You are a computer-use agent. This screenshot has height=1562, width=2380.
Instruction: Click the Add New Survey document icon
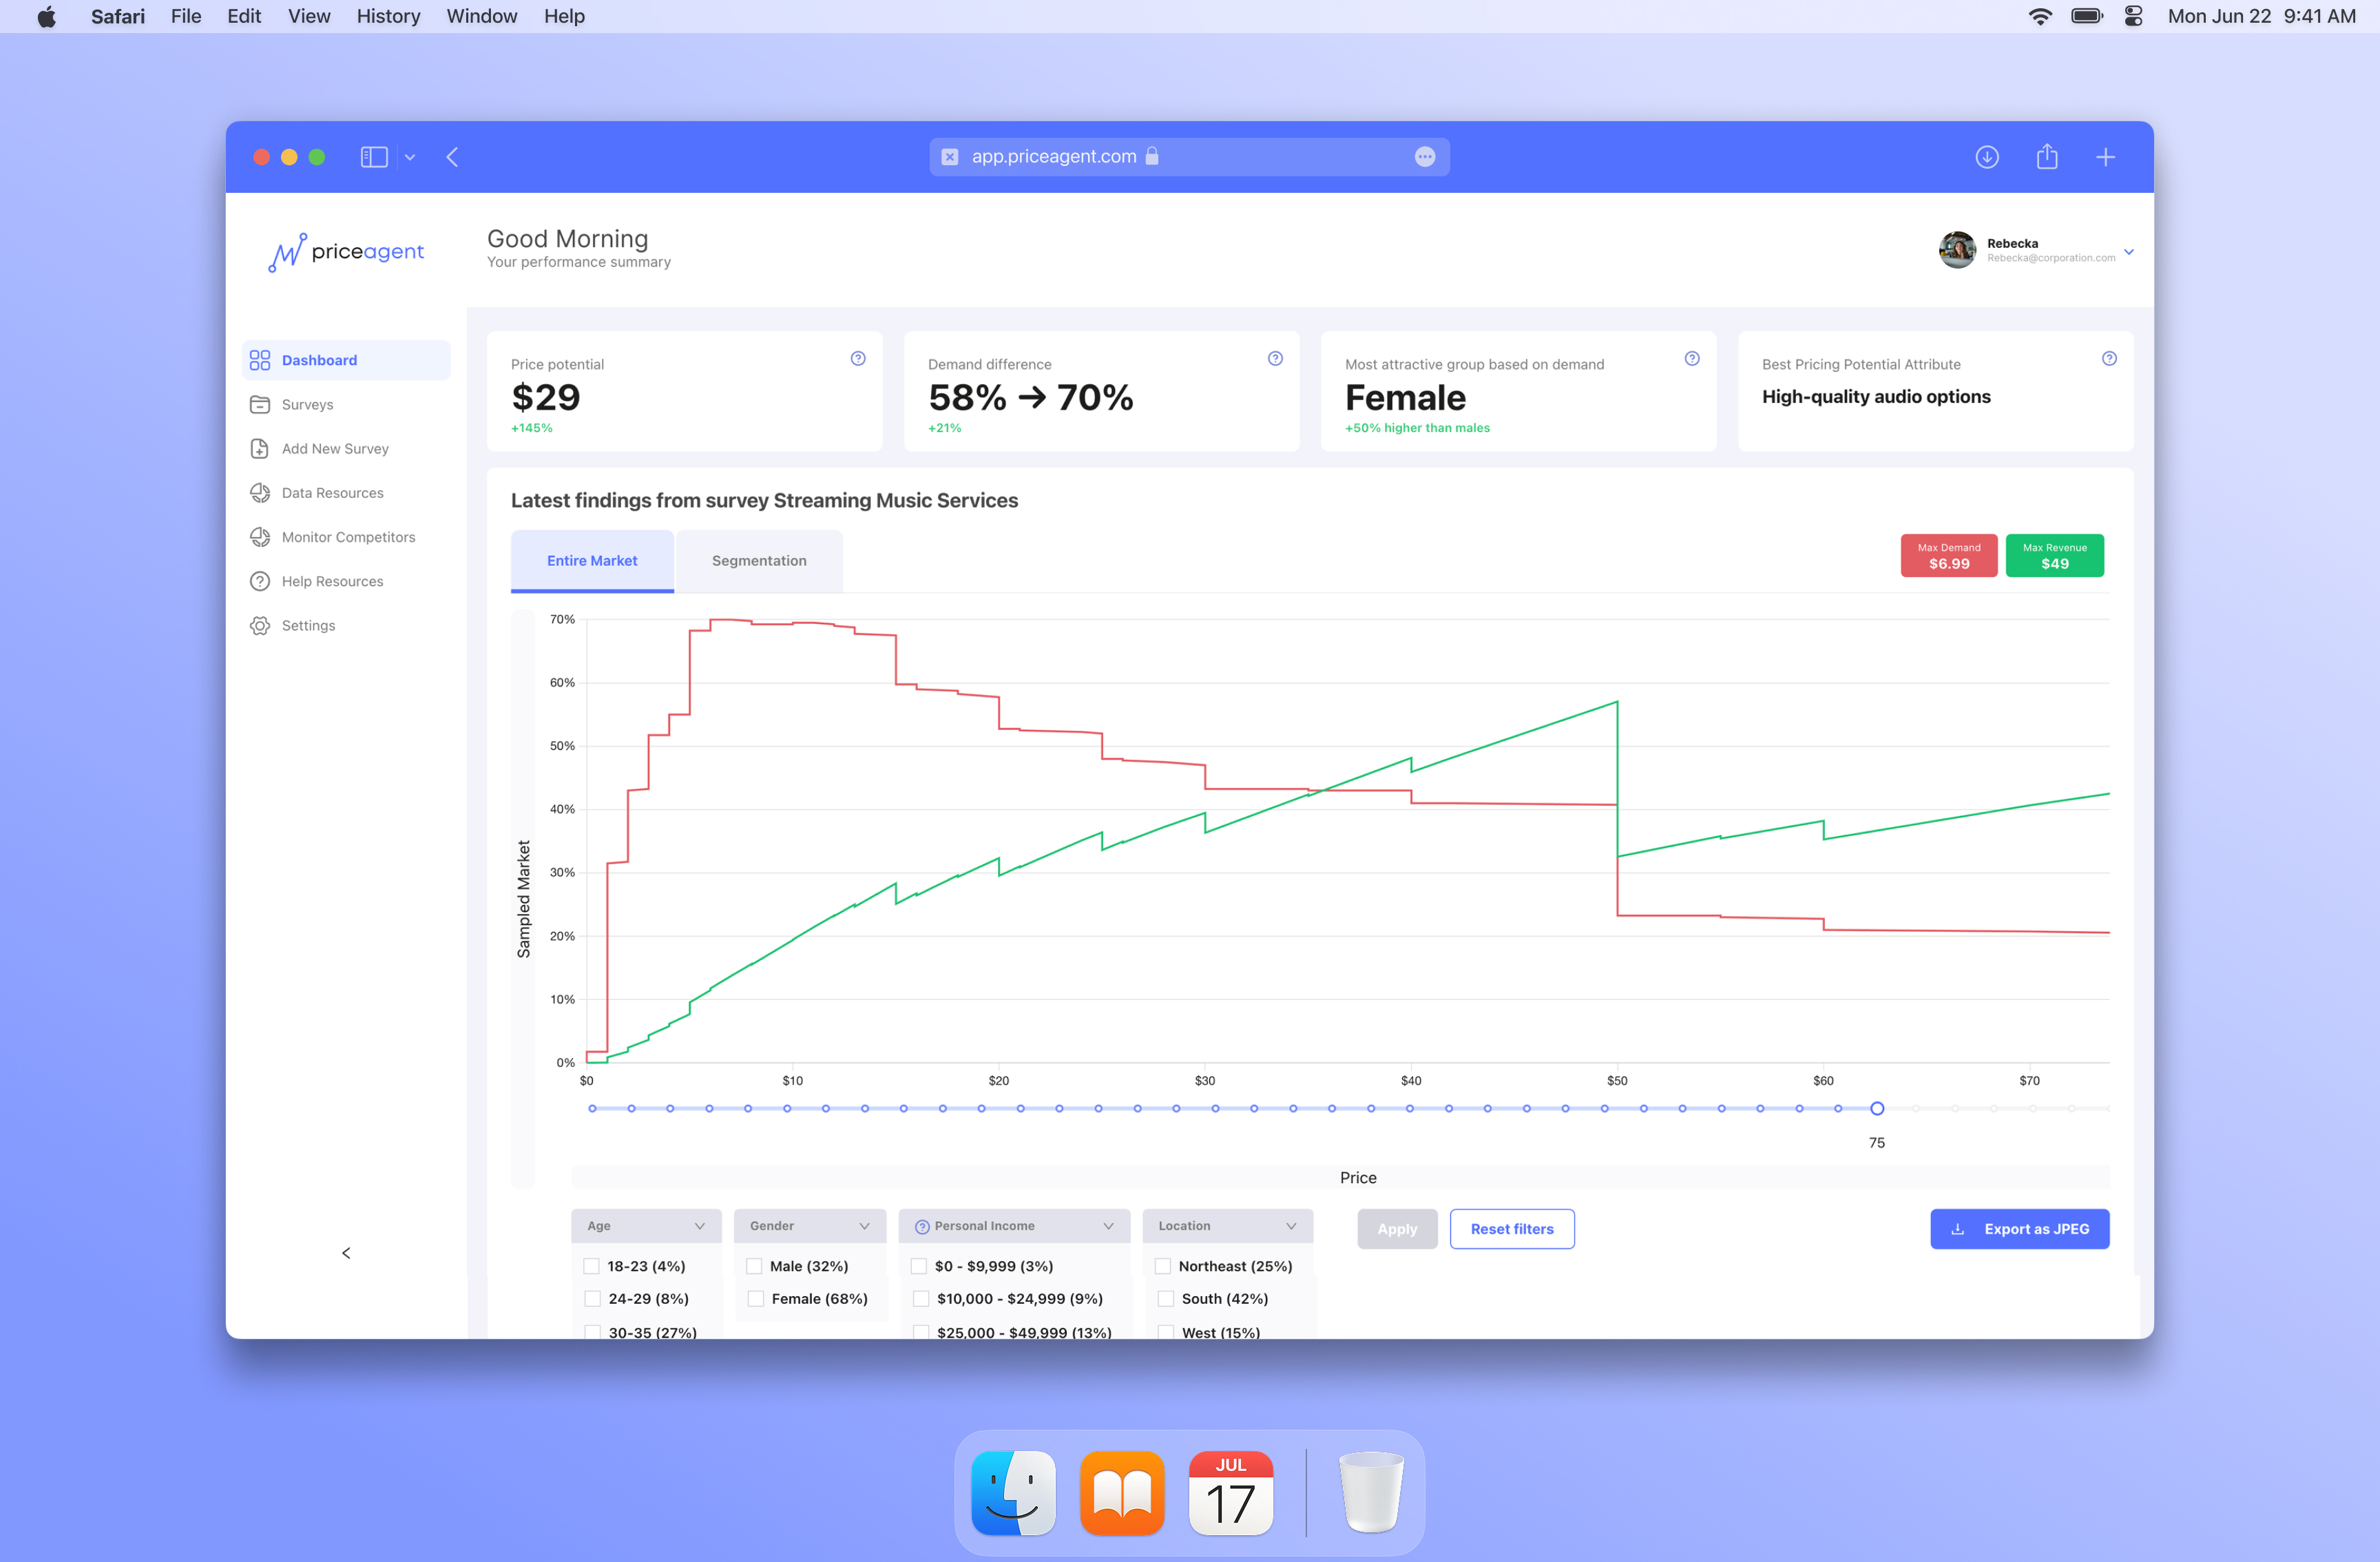260,448
